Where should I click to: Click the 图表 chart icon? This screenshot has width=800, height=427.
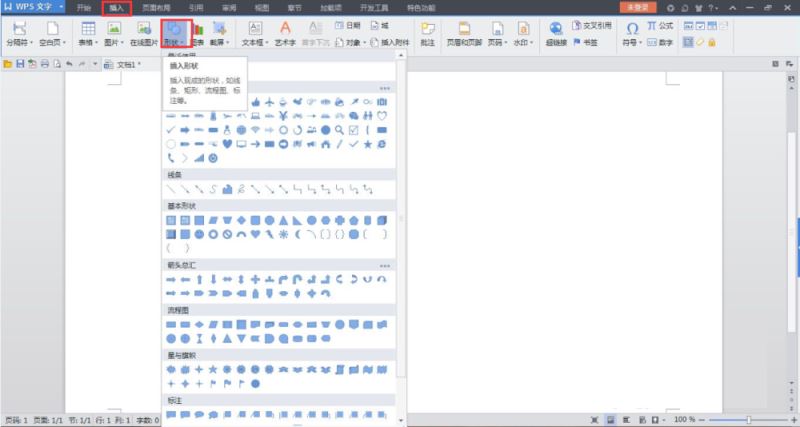[x=198, y=34]
